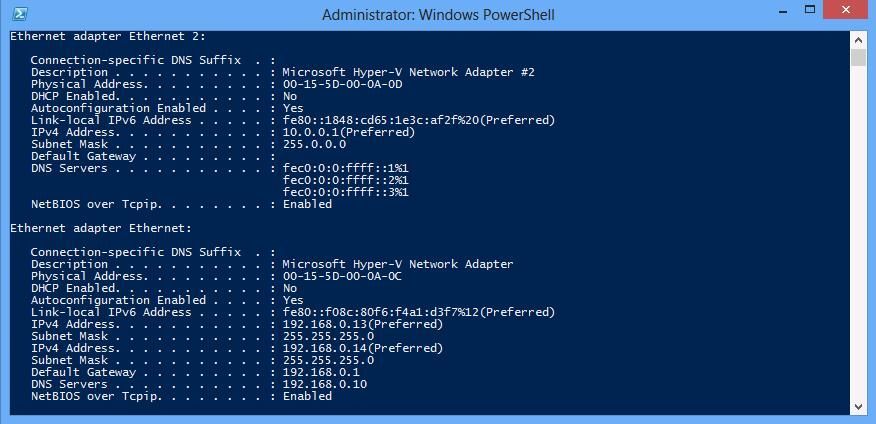Viewport: 876px width, 424px height.
Task: Click the physical address 00-15-5D-00-0A-0C
Action: (345, 276)
